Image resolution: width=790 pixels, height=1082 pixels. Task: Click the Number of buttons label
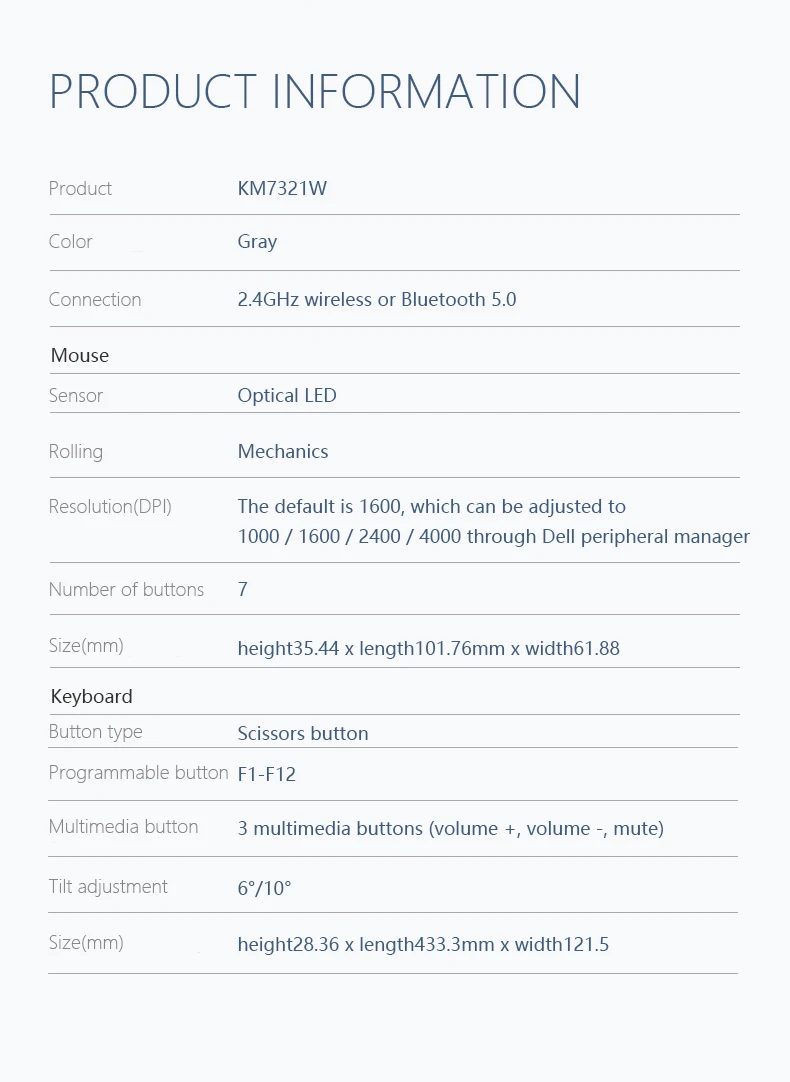coord(126,589)
